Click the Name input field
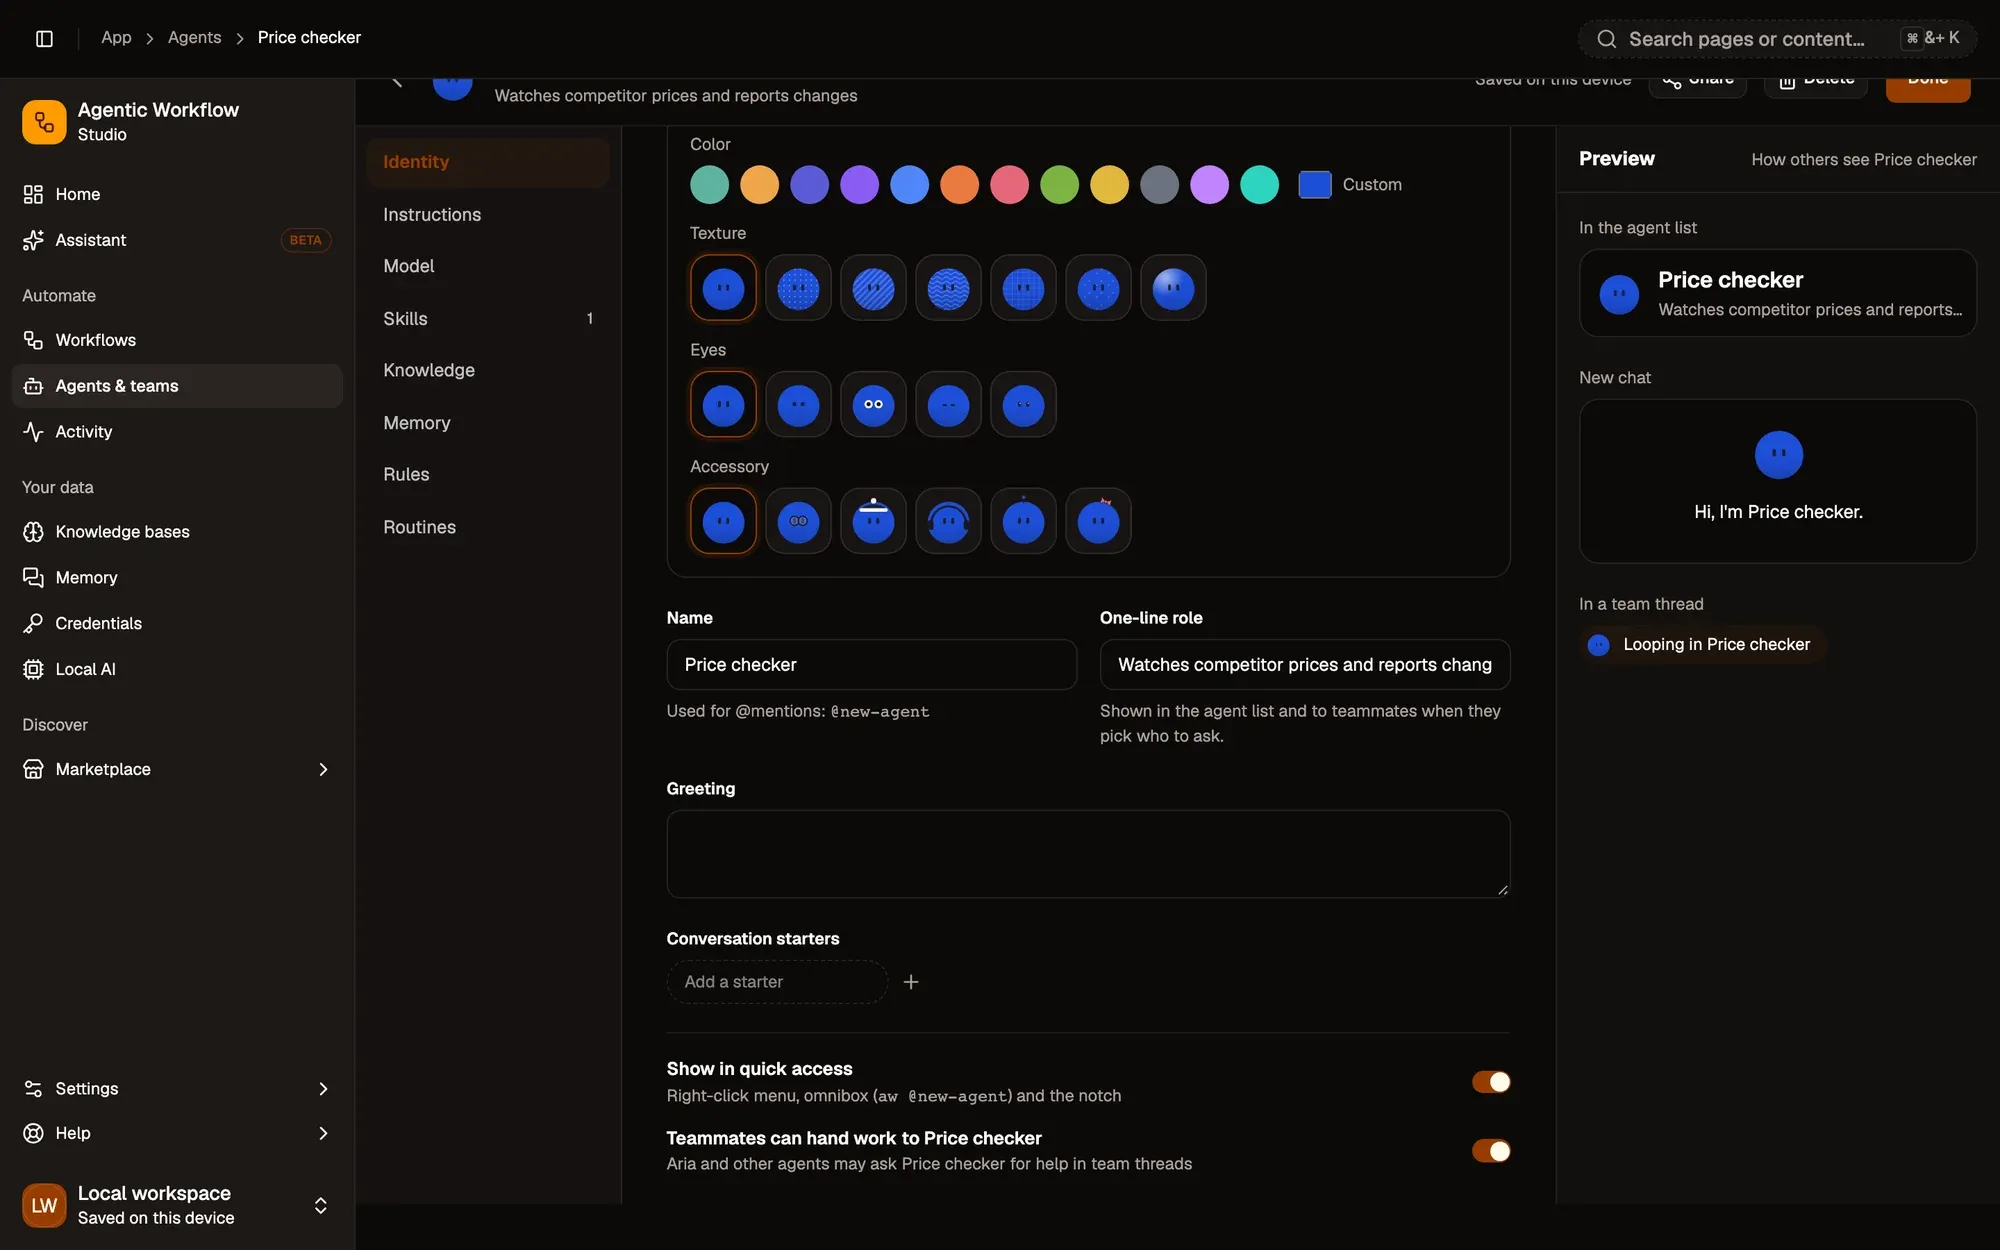The width and height of the screenshot is (2000, 1250). coord(871,665)
